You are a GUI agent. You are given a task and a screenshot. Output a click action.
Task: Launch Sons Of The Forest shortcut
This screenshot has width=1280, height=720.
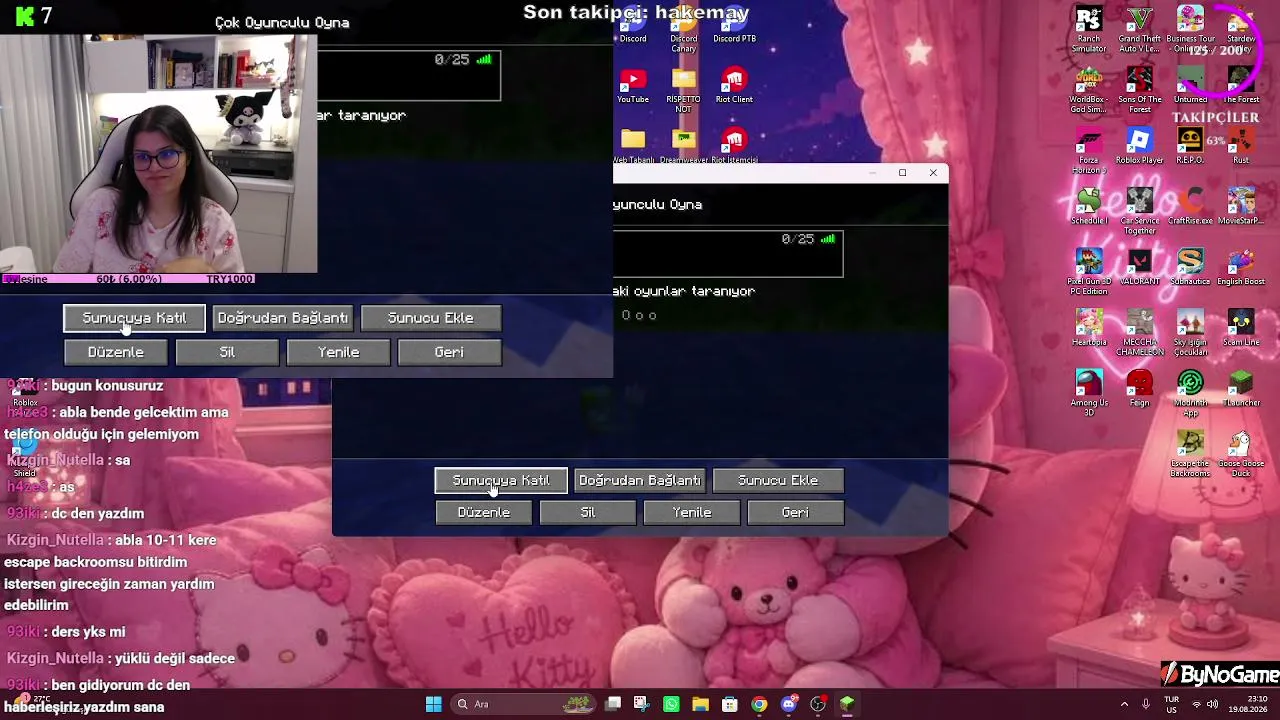(1139, 90)
